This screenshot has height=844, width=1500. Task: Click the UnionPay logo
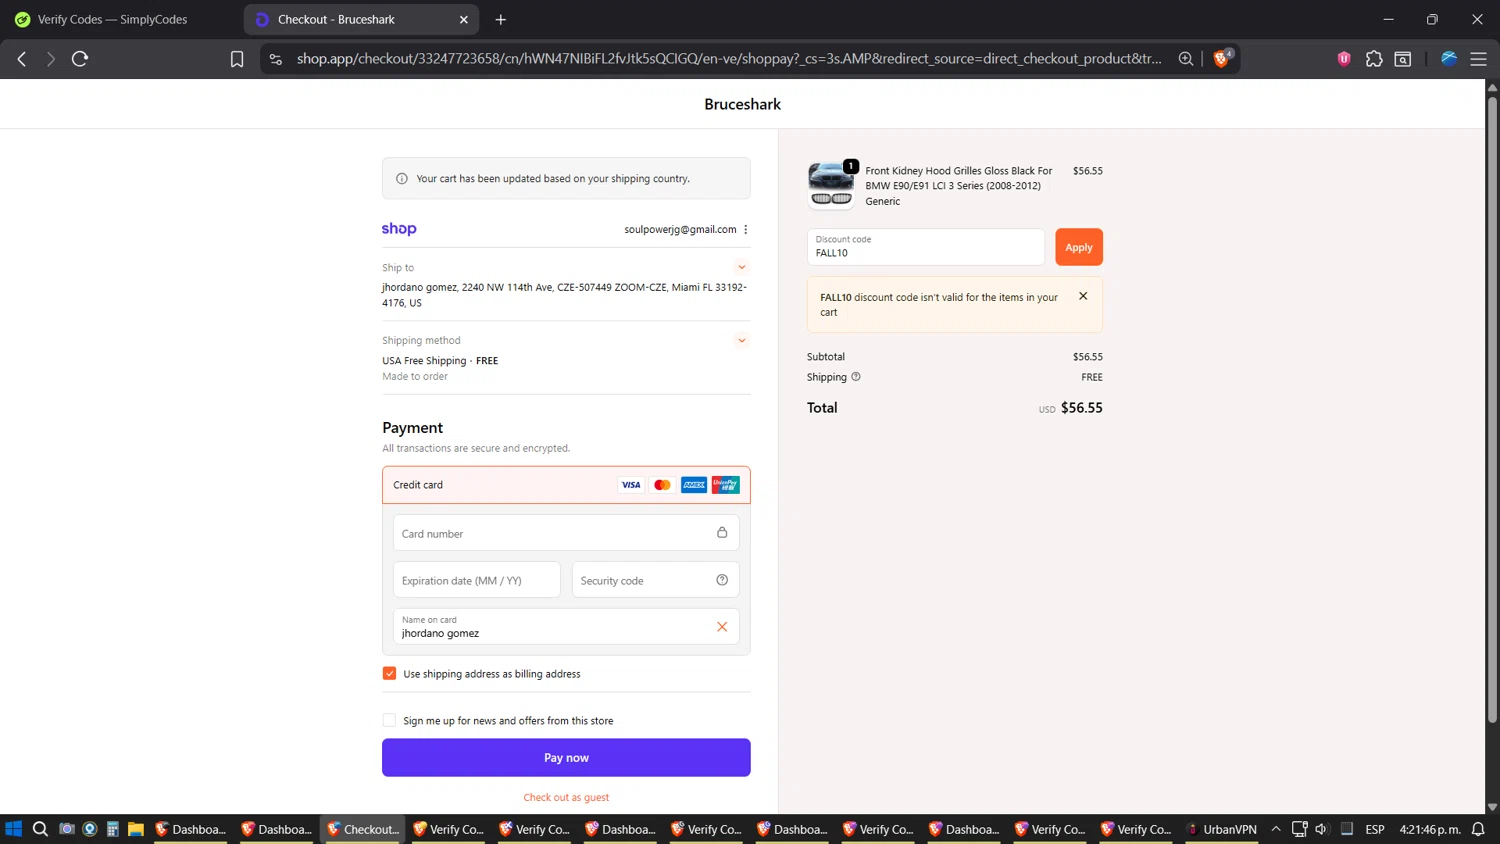pyautogui.click(x=726, y=485)
